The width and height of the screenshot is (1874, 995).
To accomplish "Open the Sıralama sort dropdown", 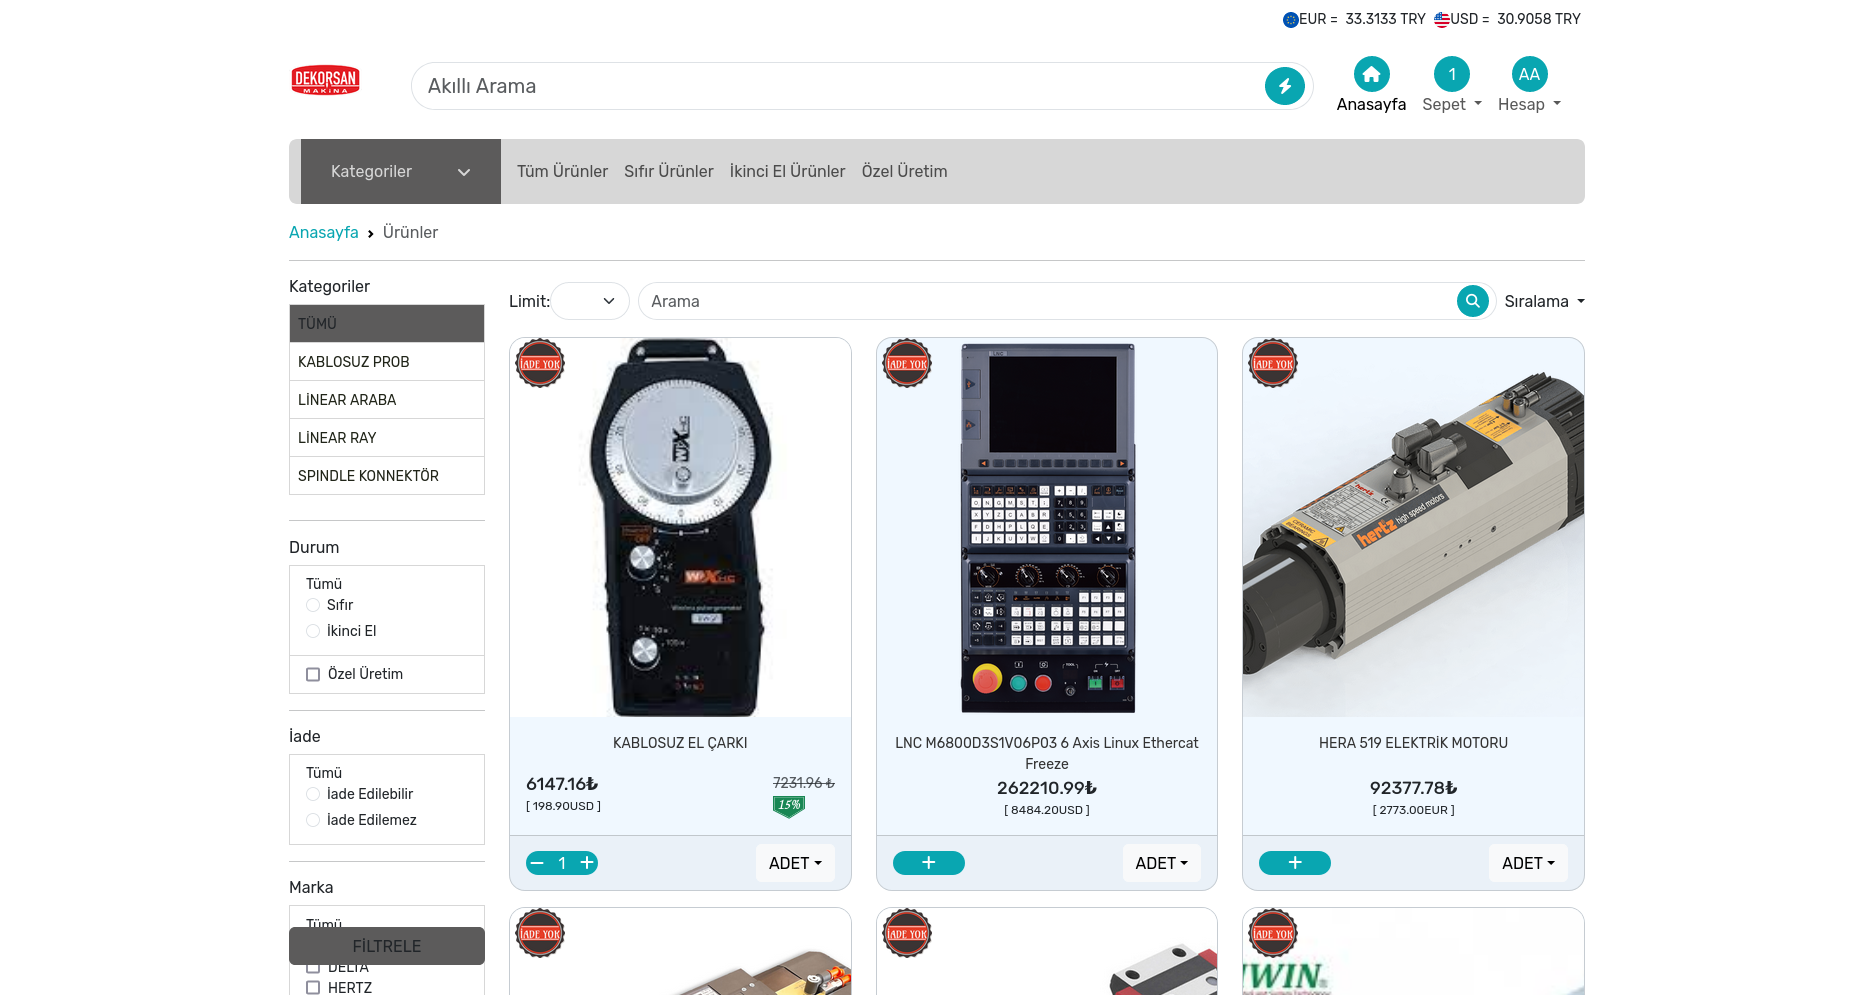I will 1544,301.
